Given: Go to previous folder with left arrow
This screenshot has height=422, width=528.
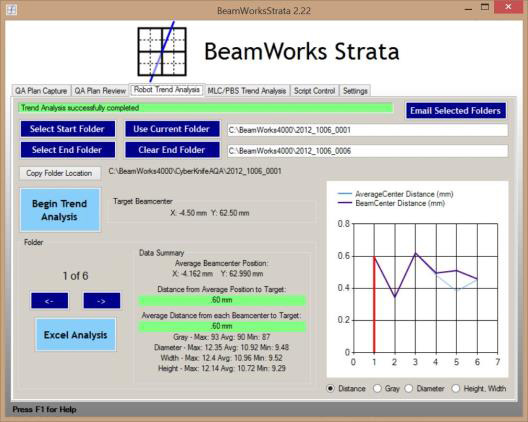Looking at the screenshot, I should [x=50, y=301].
